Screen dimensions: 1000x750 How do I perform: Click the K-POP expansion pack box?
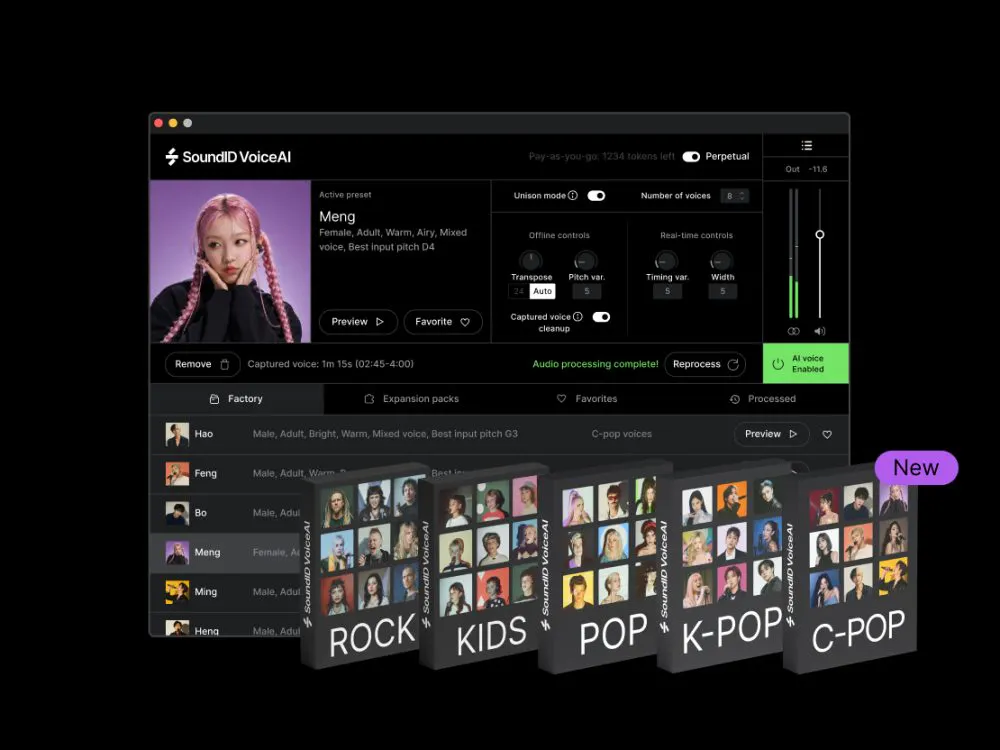[722, 566]
